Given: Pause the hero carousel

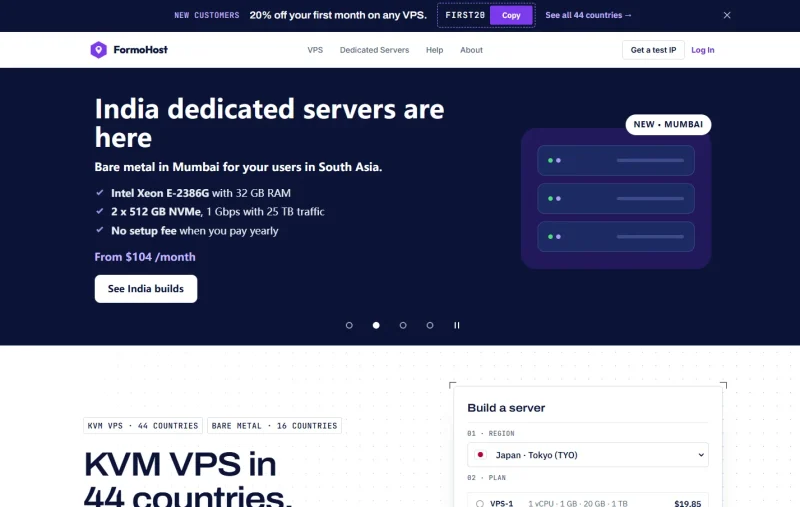Looking at the screenshot, I should pos(457,325).
